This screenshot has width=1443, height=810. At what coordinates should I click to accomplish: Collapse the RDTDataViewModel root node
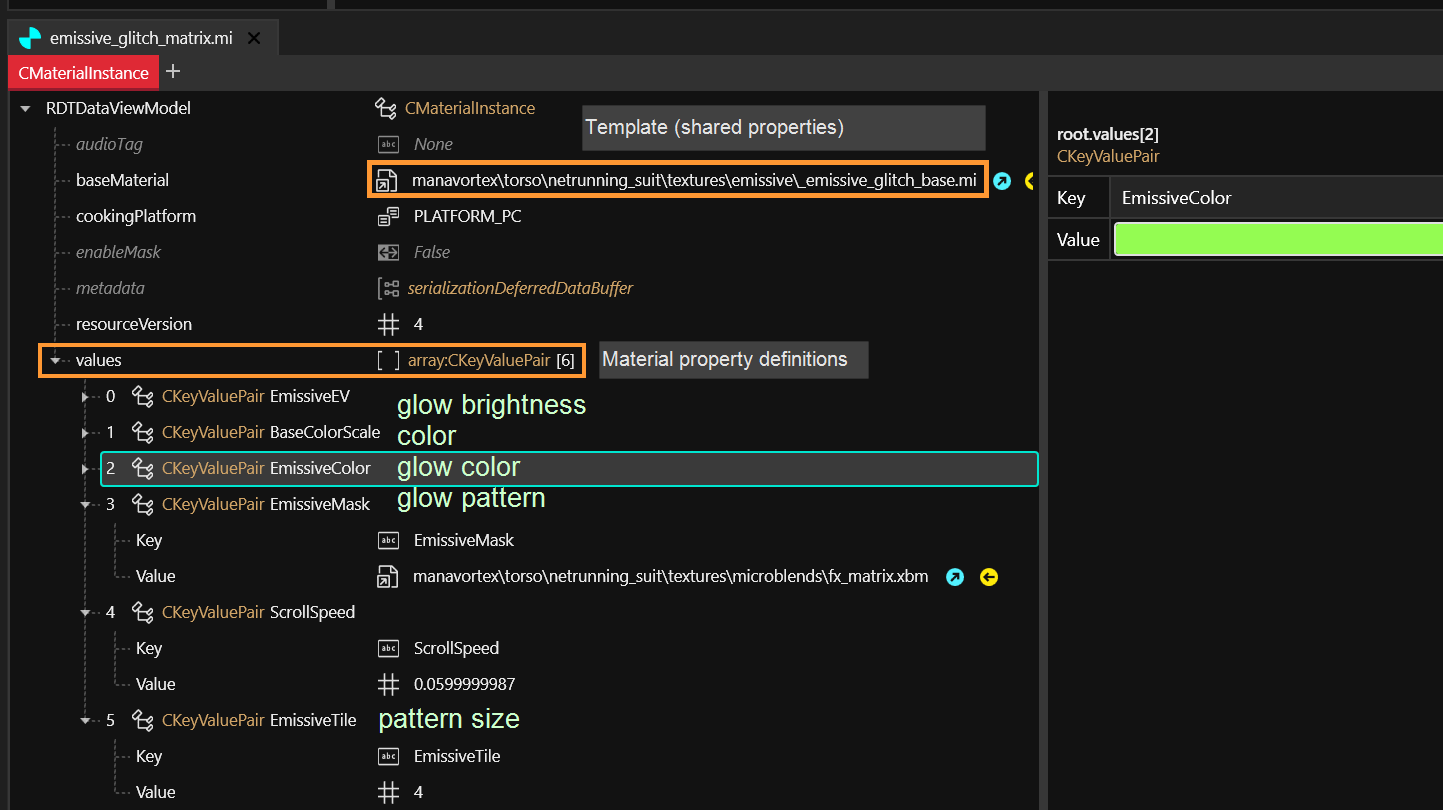coord(26,109)
